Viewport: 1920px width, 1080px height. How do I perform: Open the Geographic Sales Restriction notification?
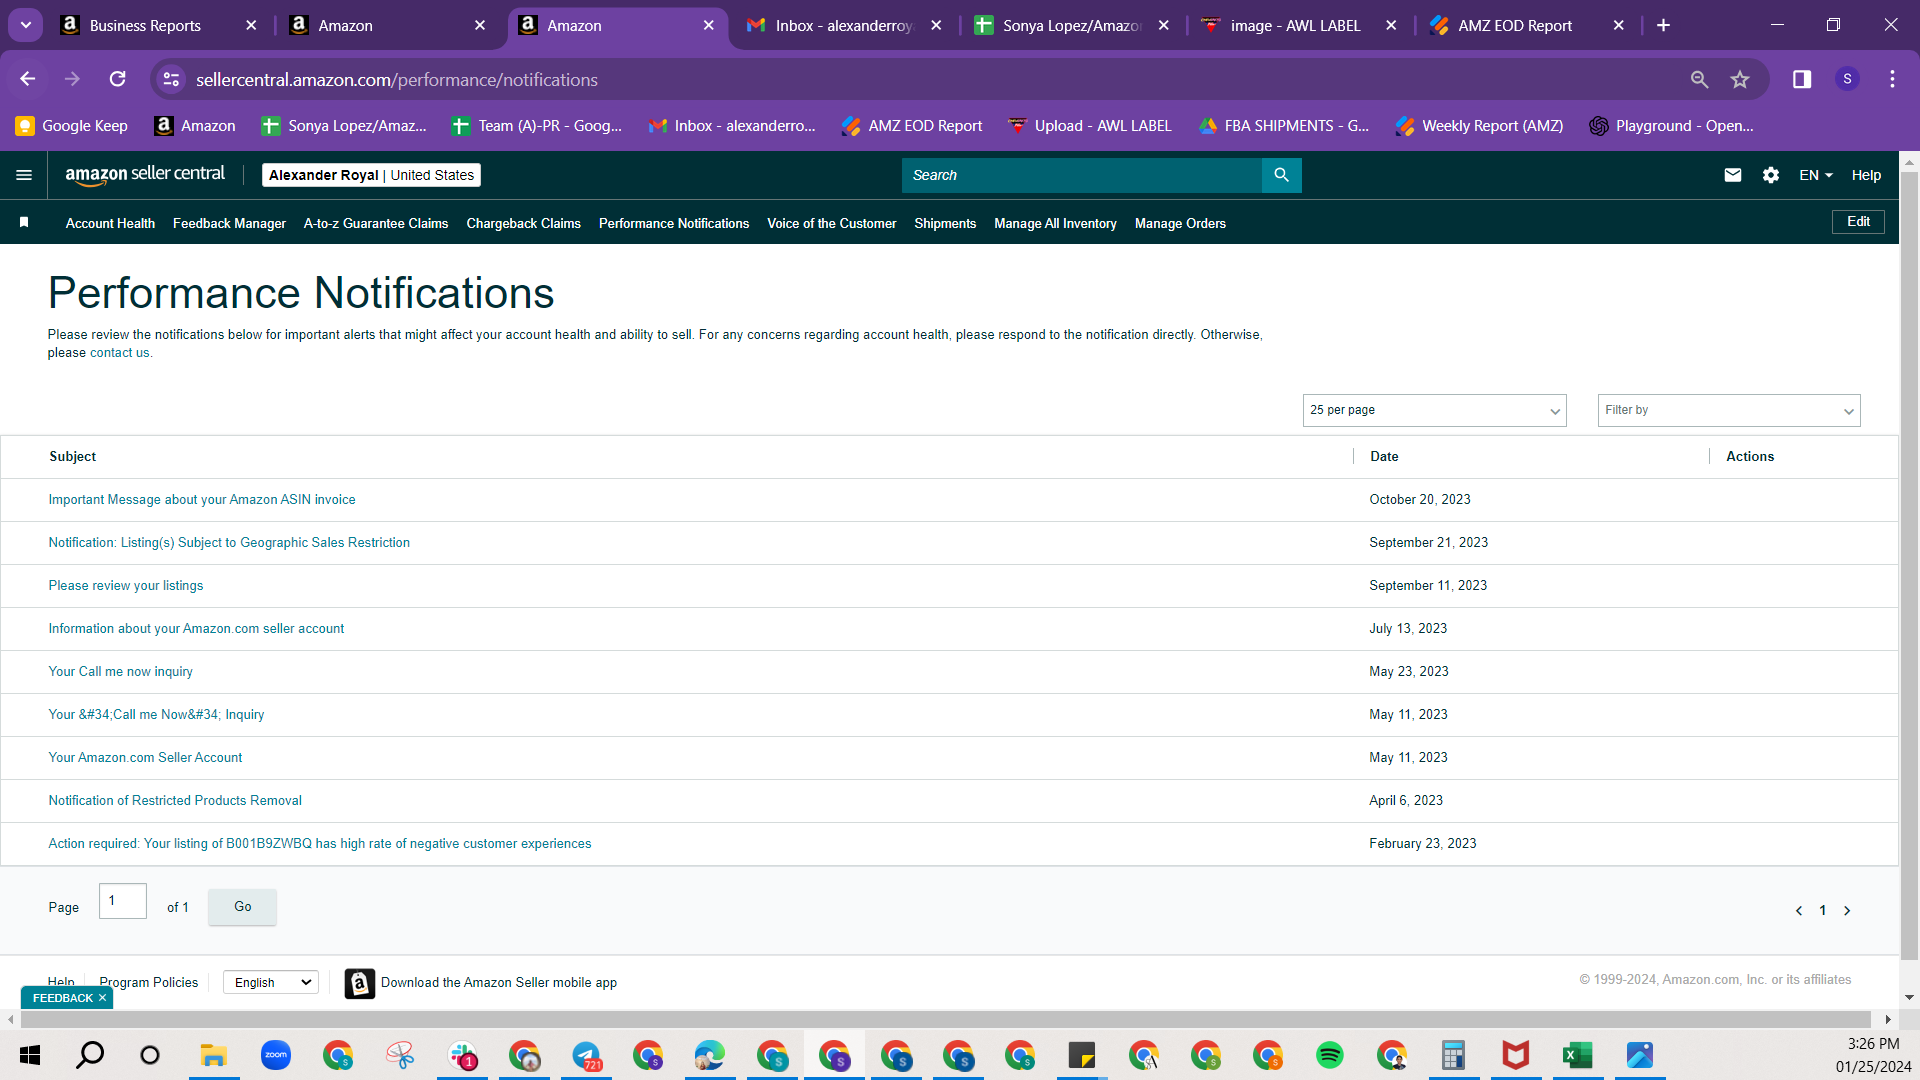pos(229,543)
